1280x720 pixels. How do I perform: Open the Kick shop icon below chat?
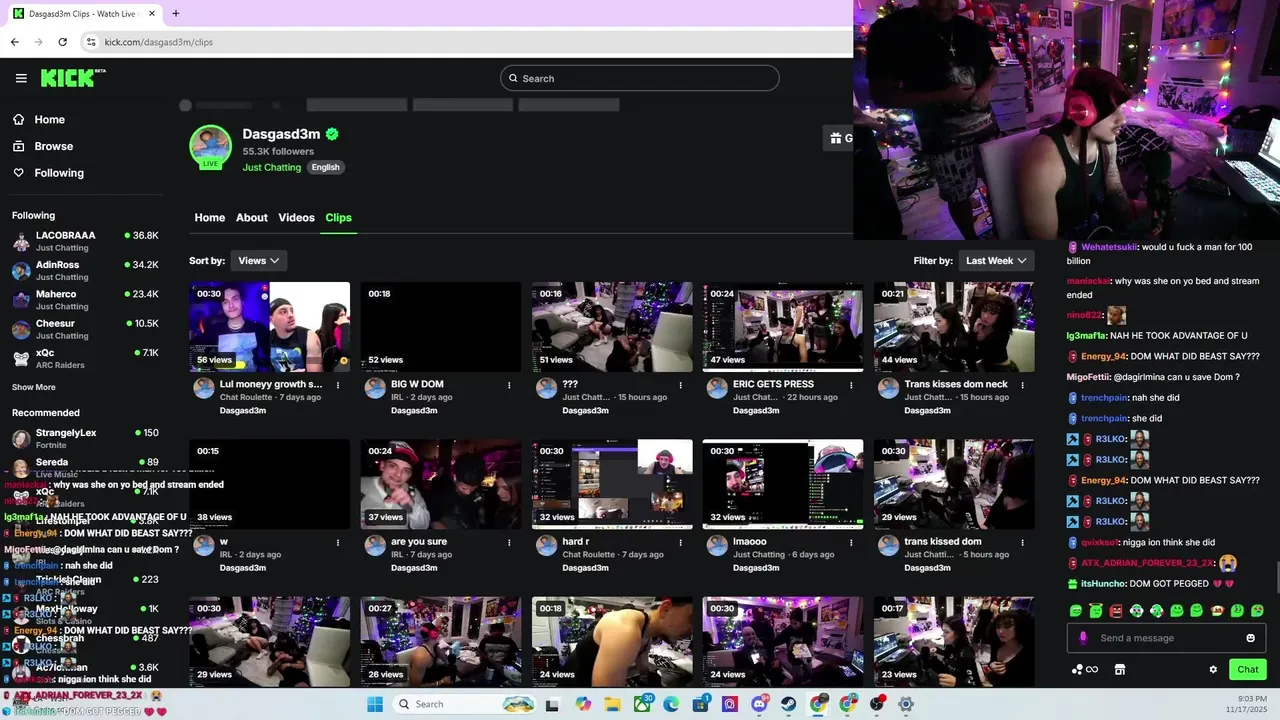coord(1120,670)
